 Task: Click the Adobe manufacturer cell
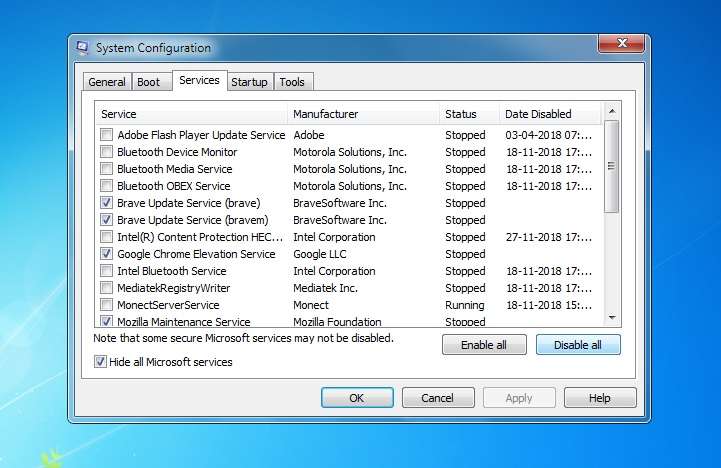click(x=309, y=135)
